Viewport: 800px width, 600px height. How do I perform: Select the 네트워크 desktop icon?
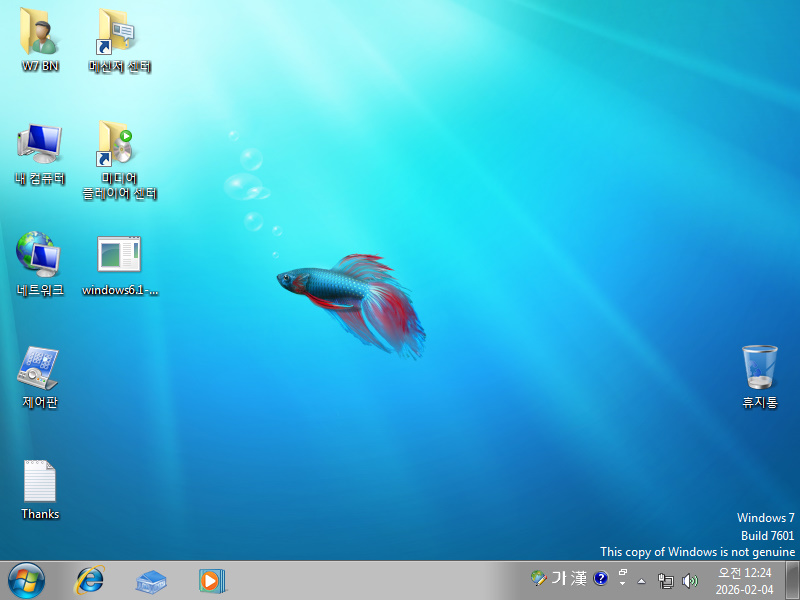(40, 264)
